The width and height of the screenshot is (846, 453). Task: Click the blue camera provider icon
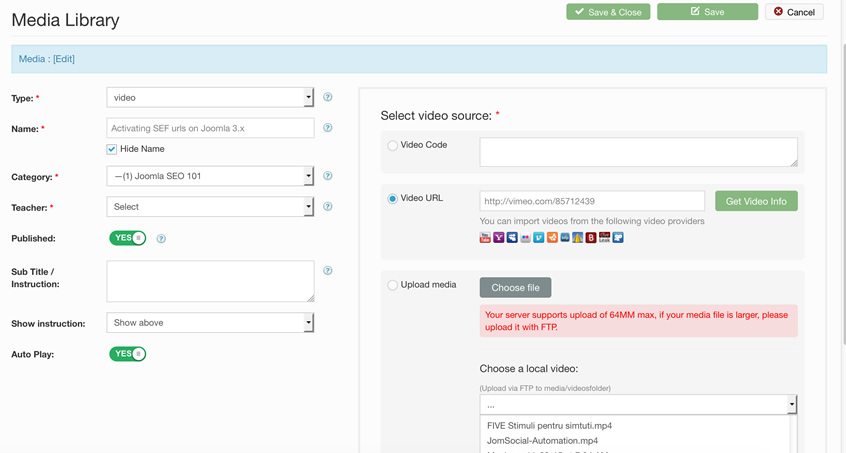click(618, 237)
